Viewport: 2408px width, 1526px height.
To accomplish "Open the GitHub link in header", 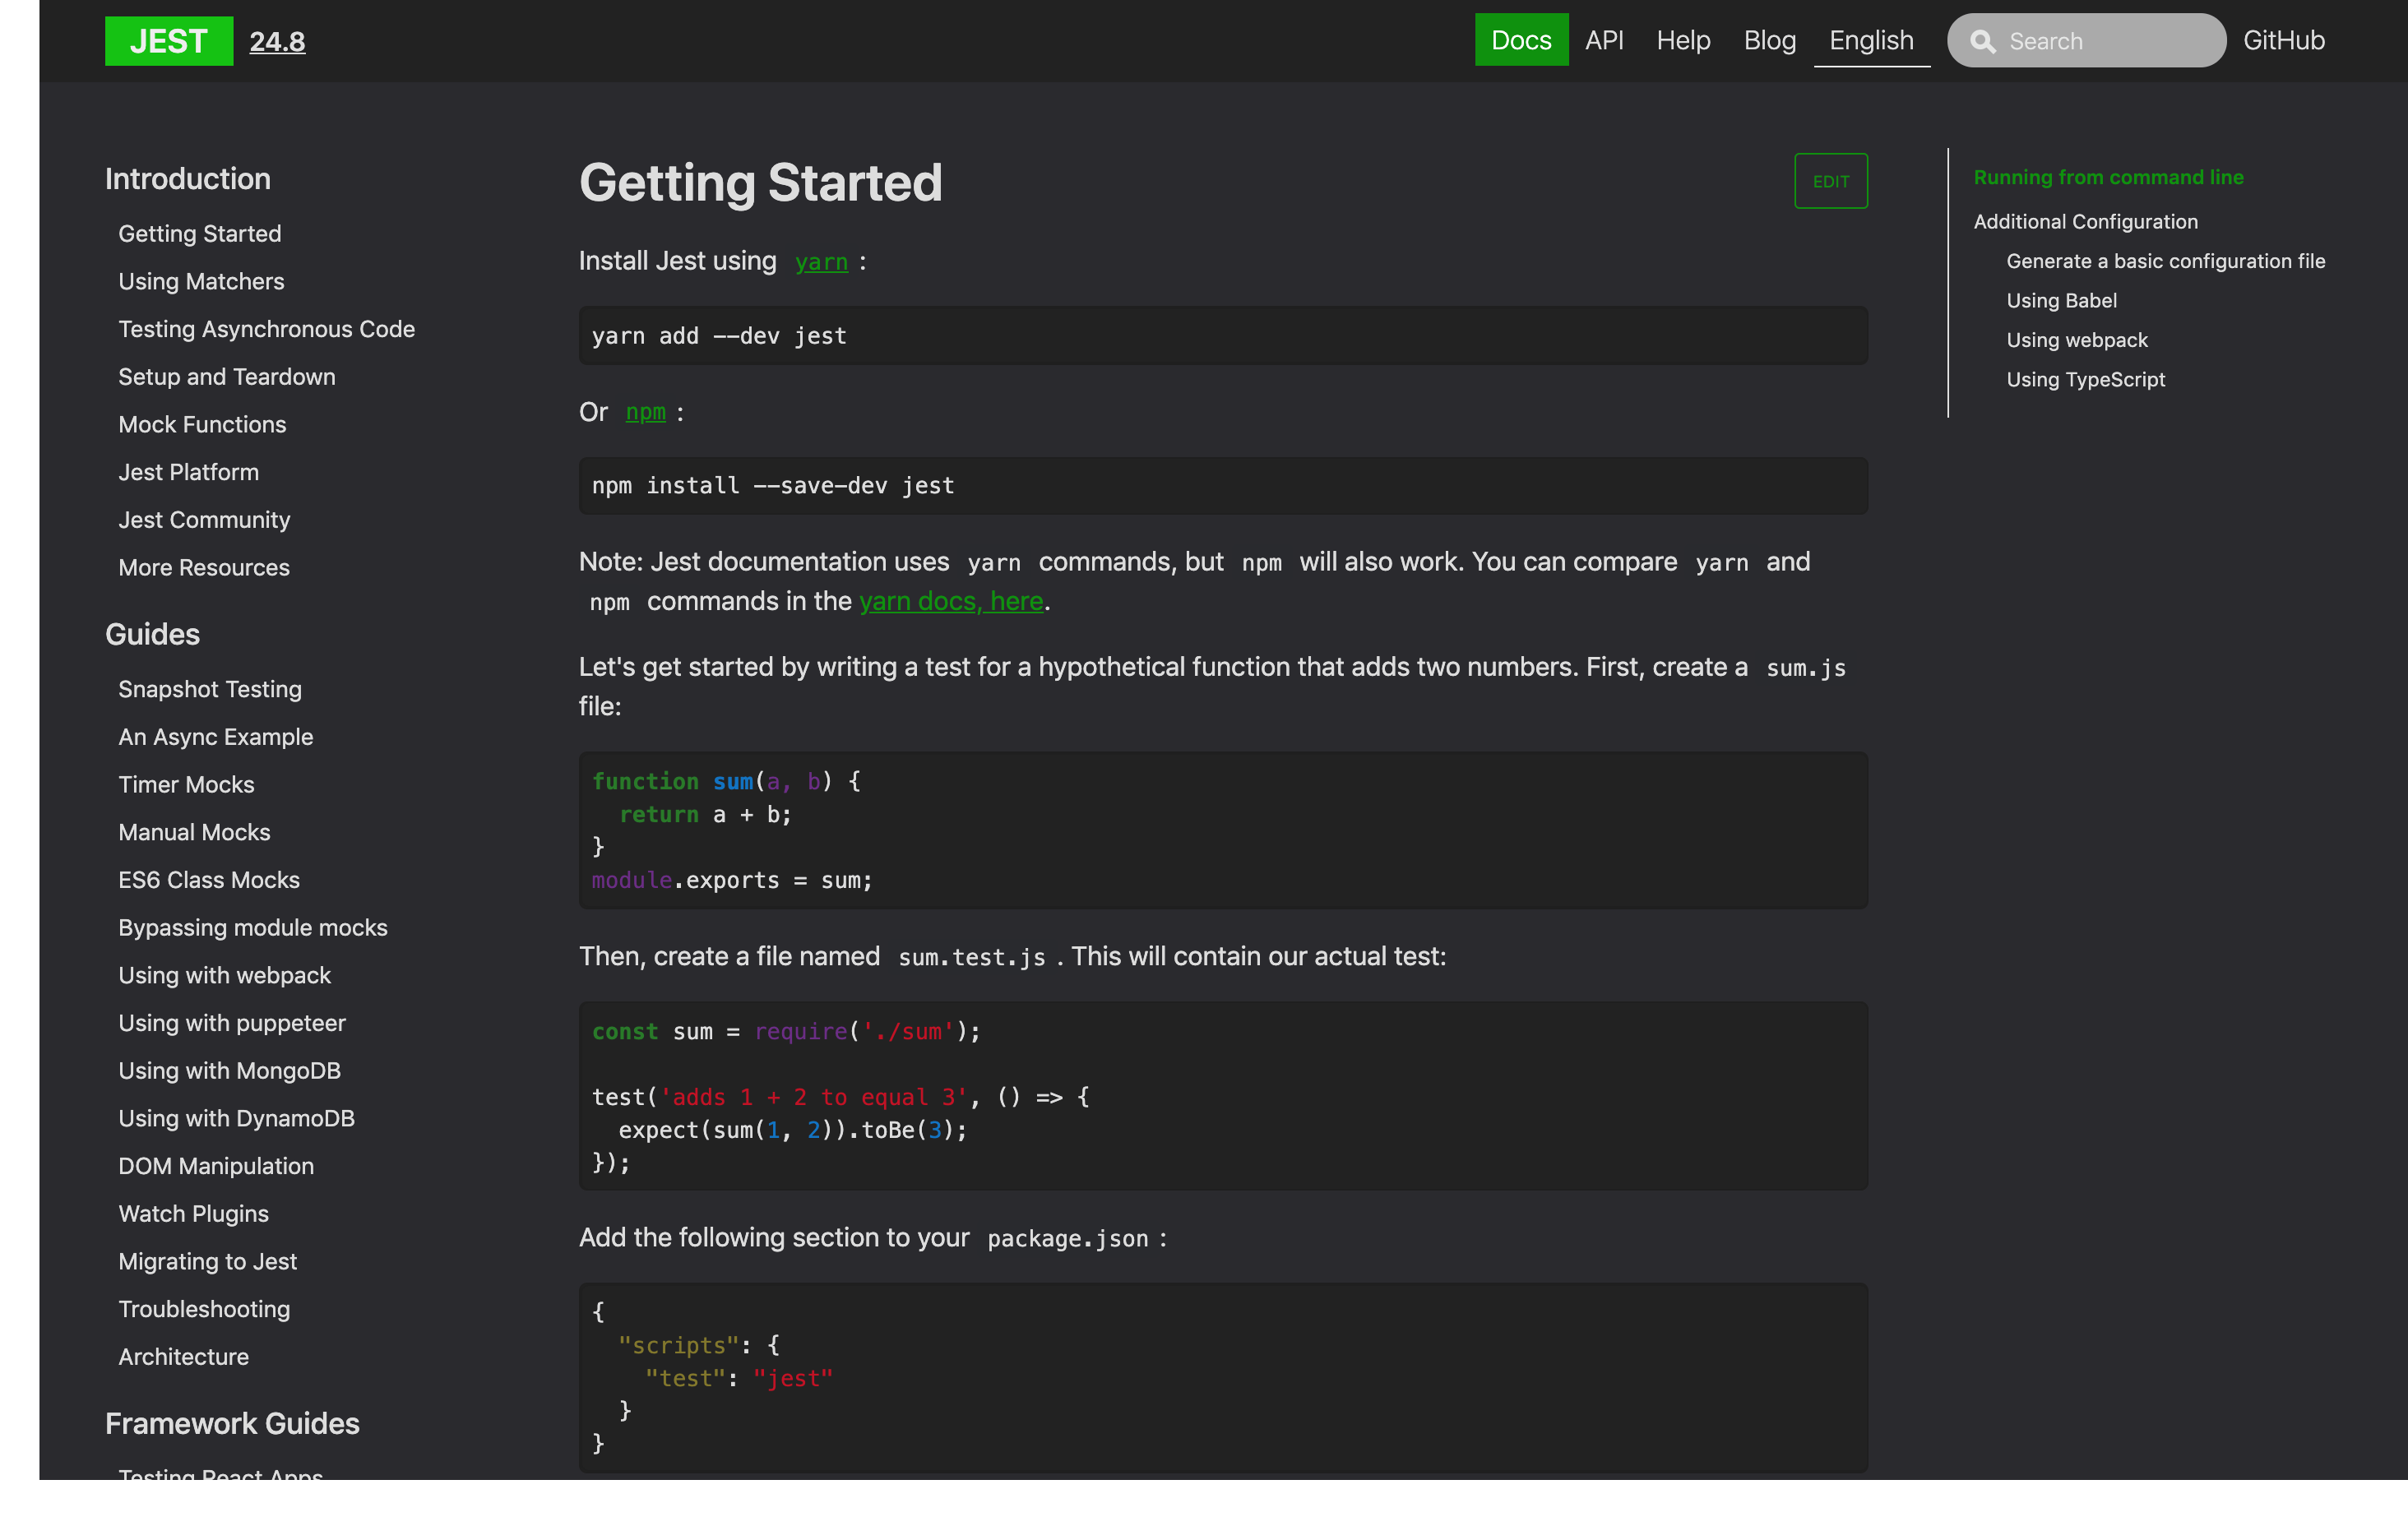I will click(x=2283, y=40).
